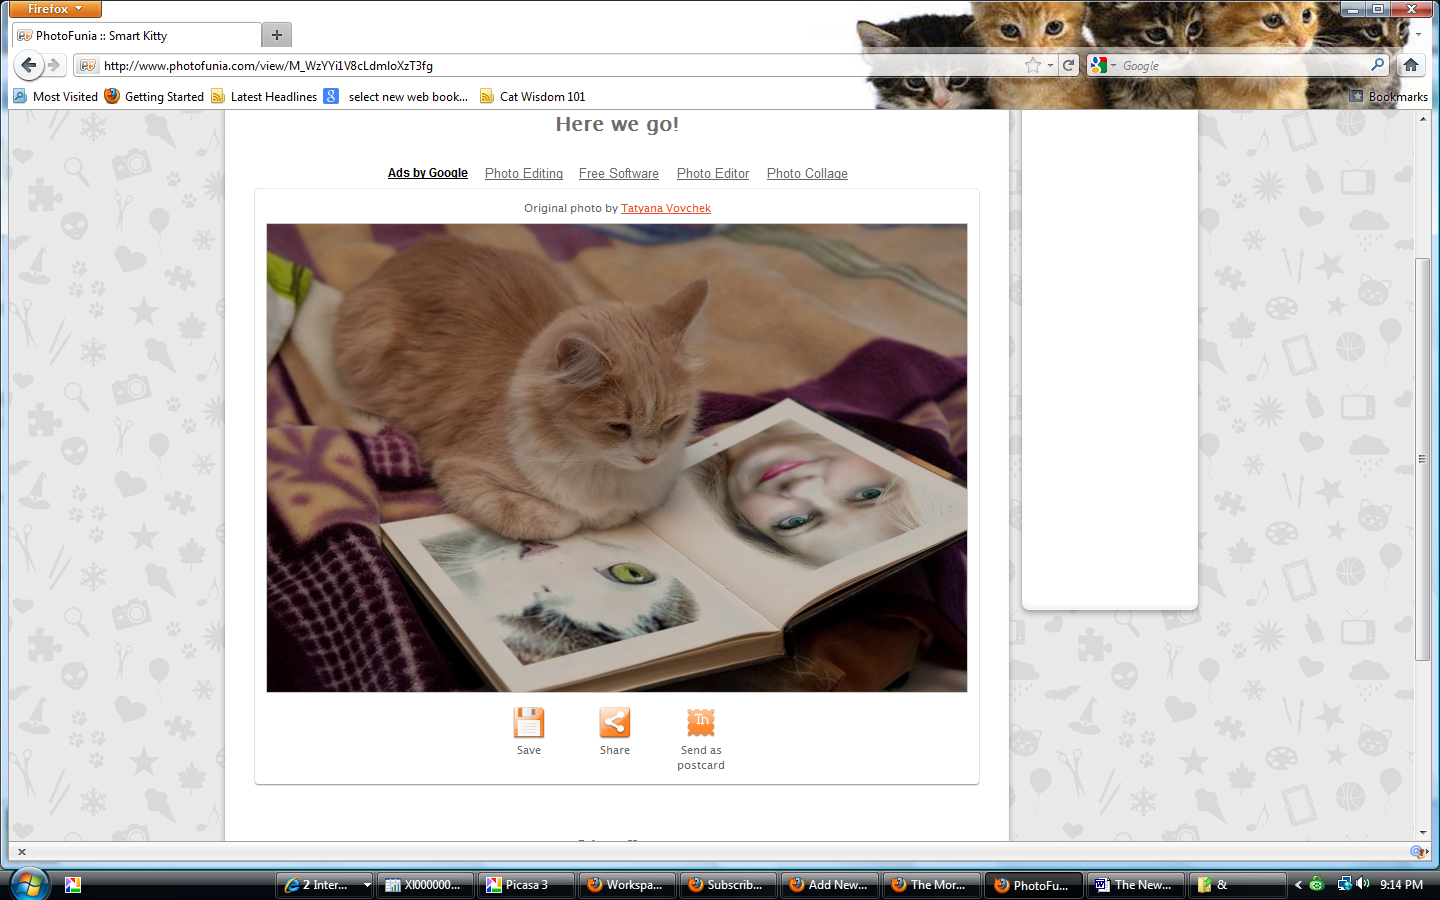Go back with the browser Back arrow
The width and height of the screenshot is (1440, 900).
28,65
